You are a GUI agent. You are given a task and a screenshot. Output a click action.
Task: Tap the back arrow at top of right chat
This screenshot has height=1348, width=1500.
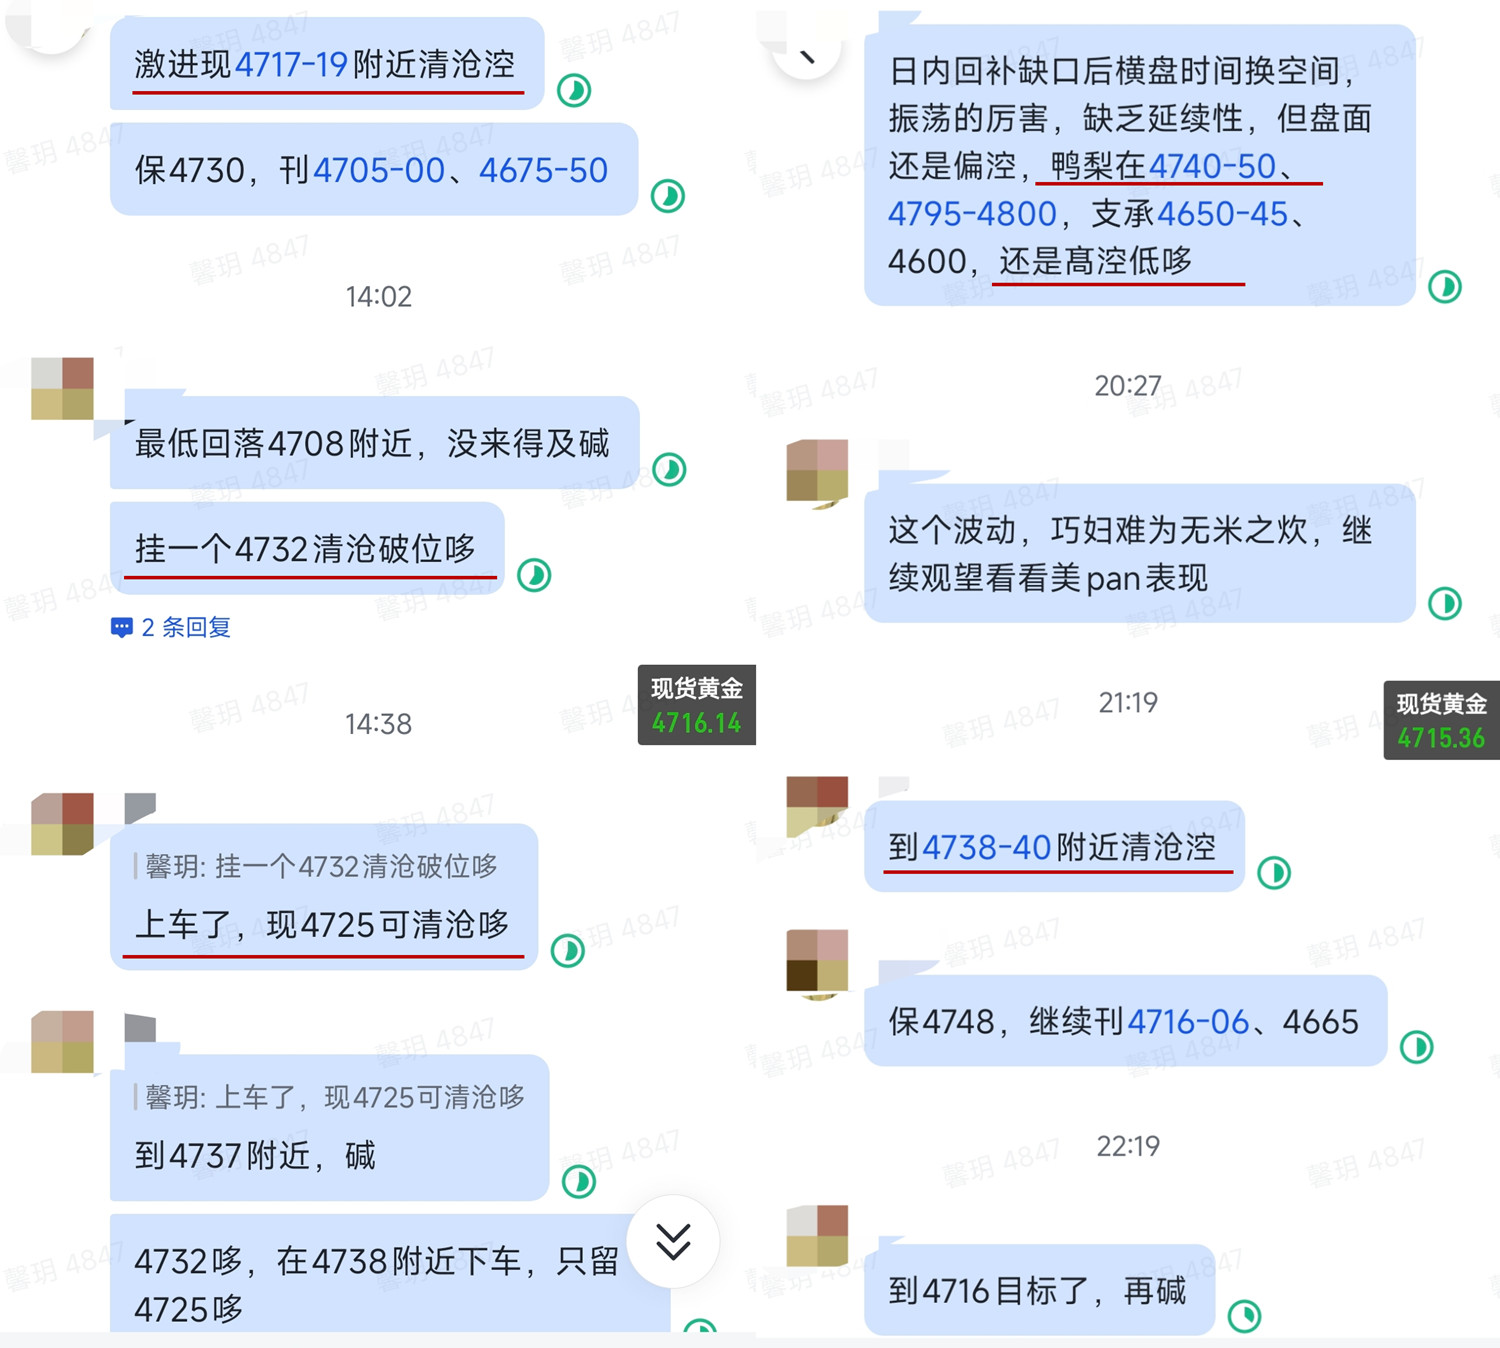point(806,57)
